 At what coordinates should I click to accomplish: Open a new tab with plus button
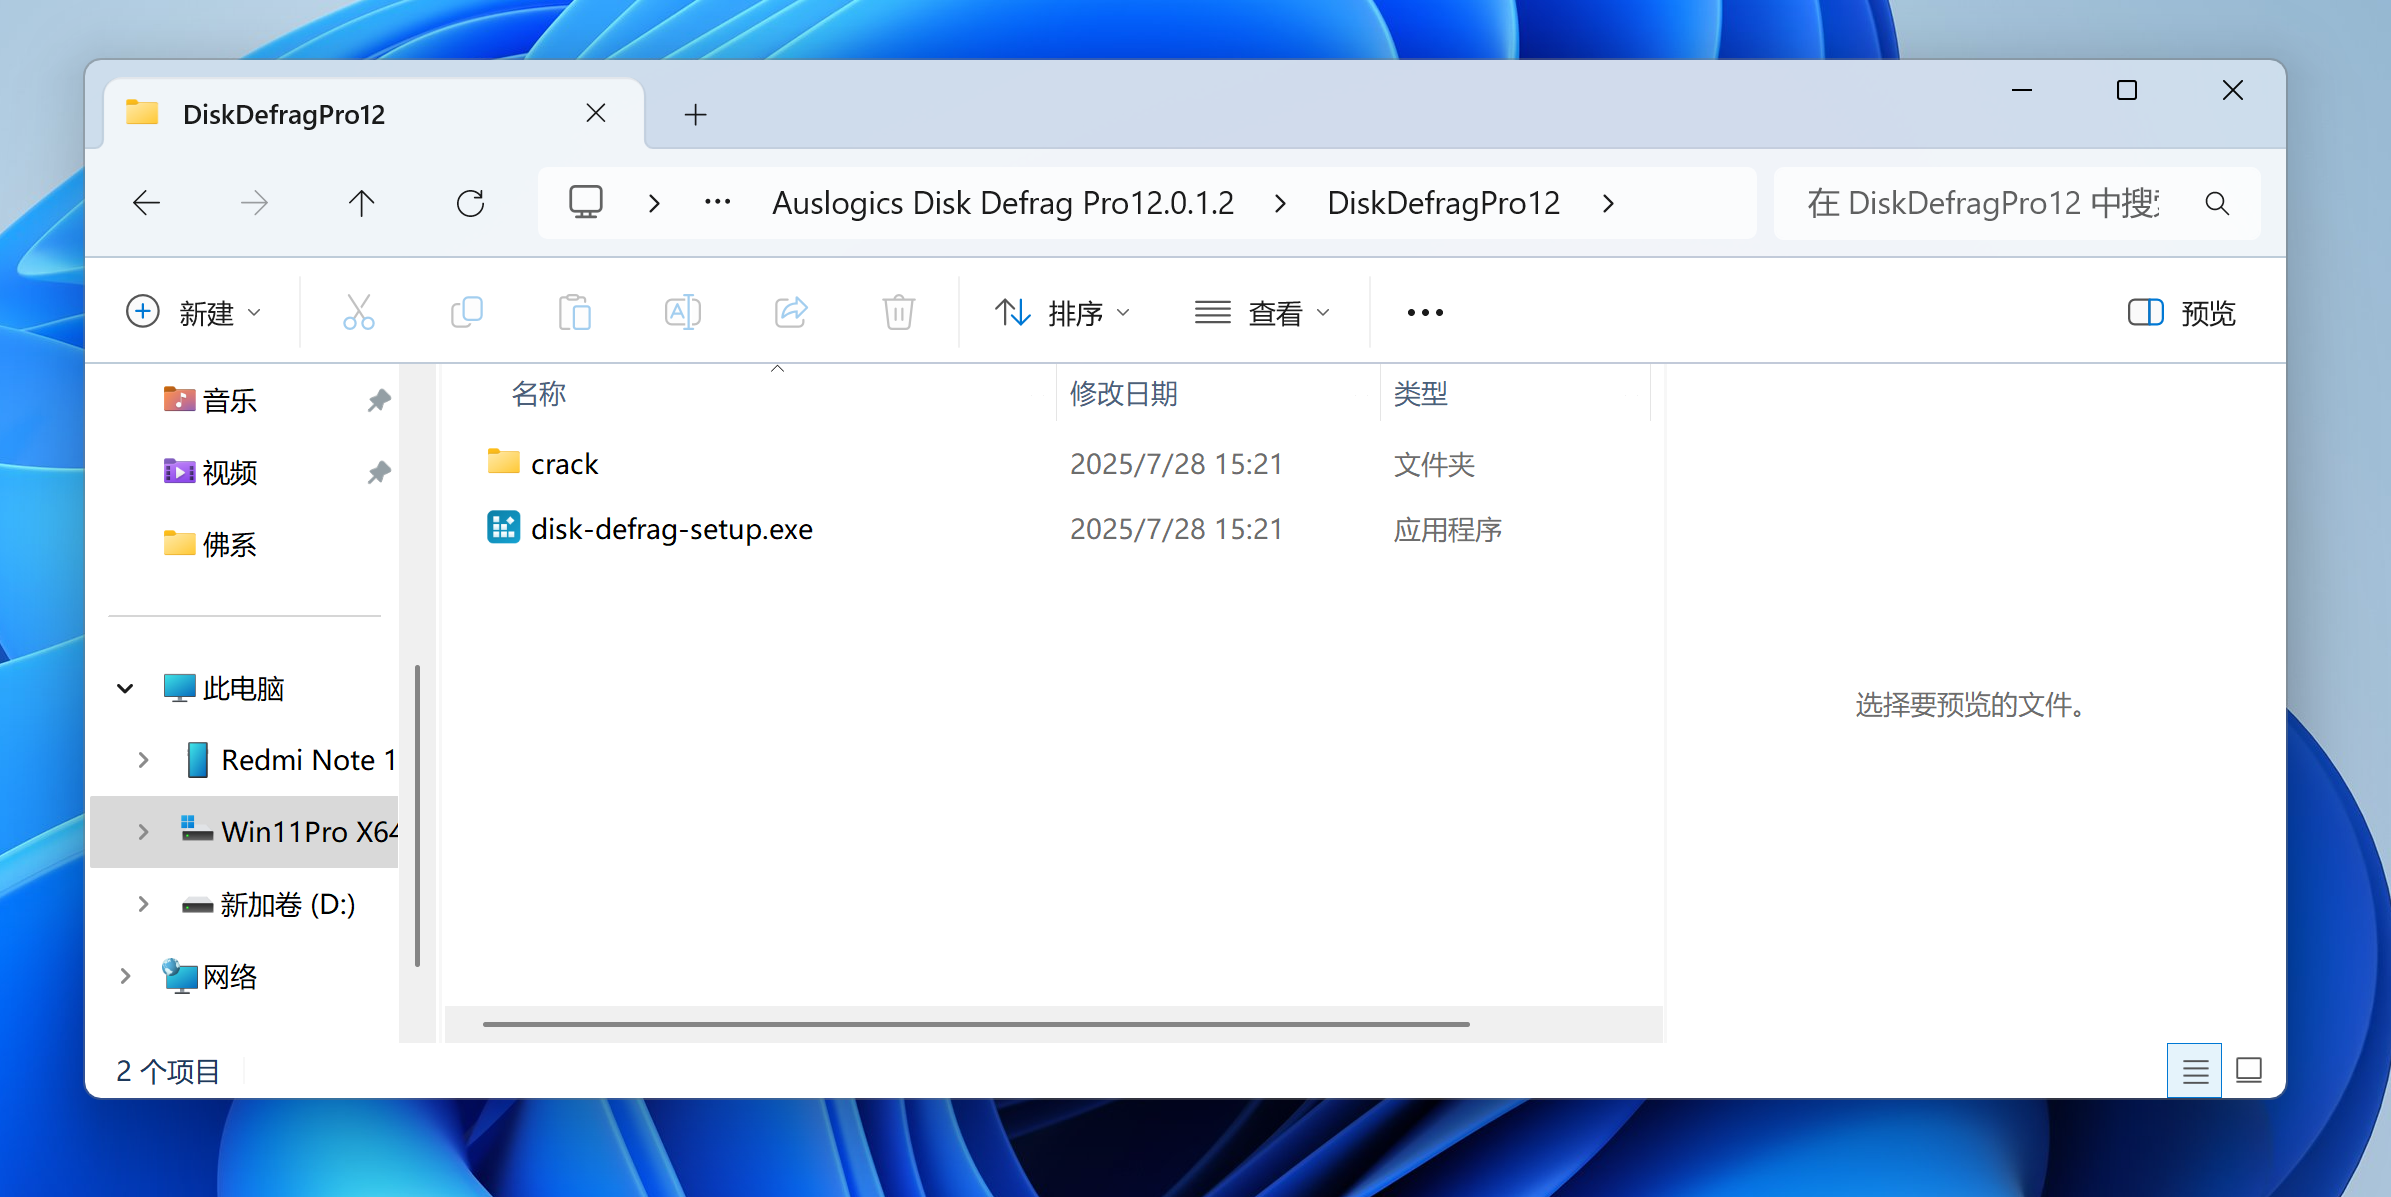tap(695, 115)
